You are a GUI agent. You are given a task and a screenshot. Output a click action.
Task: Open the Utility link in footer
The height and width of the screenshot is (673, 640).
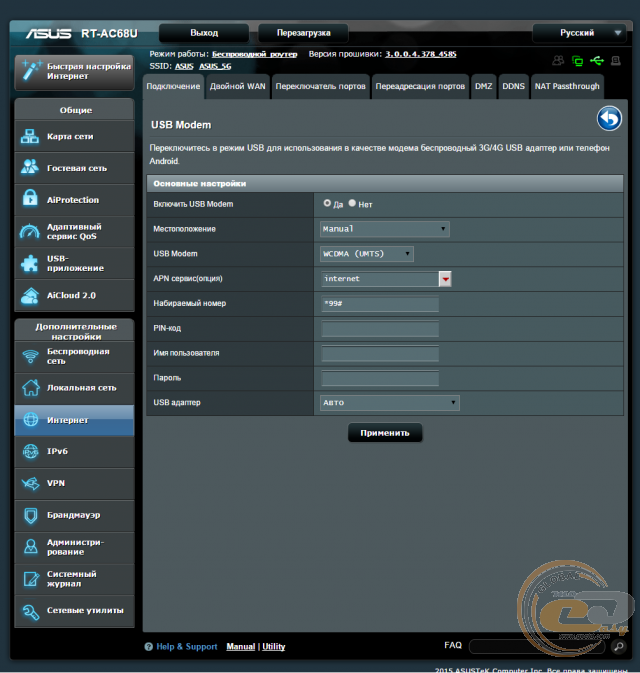274,647
